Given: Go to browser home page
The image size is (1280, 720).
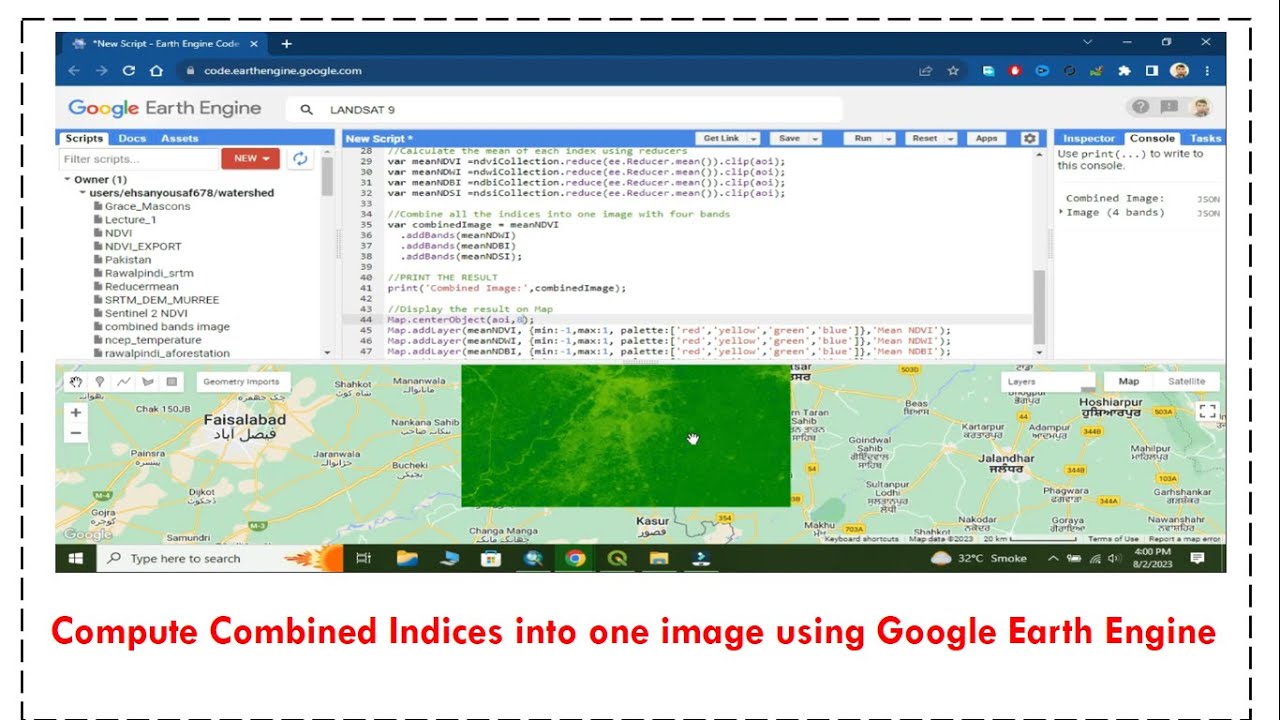Looking at the screenshot, I should 156,71.
